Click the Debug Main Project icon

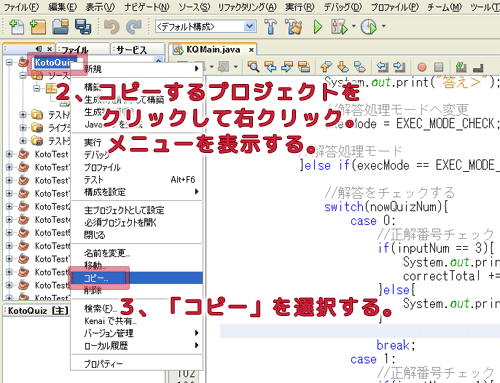(x=339, y=27)
